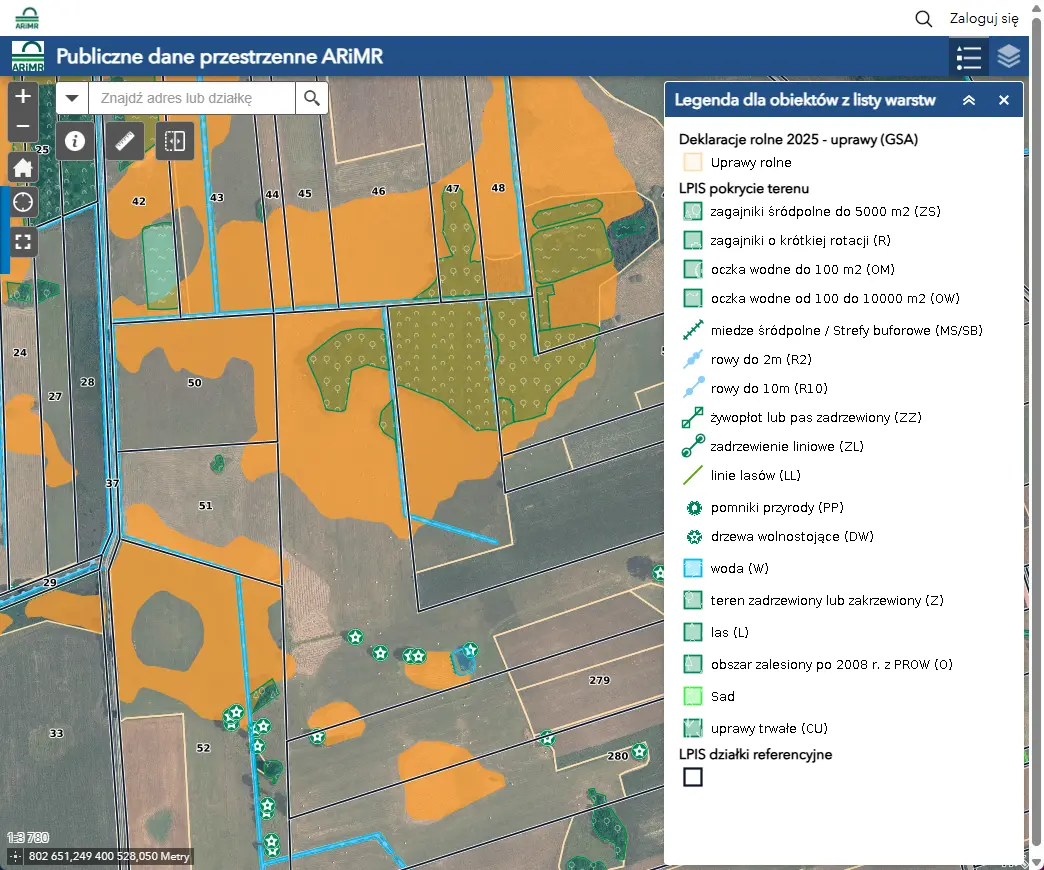Zoom in on the map
The height and width of the screenshot is (870, 1044).
pos(23,96)
